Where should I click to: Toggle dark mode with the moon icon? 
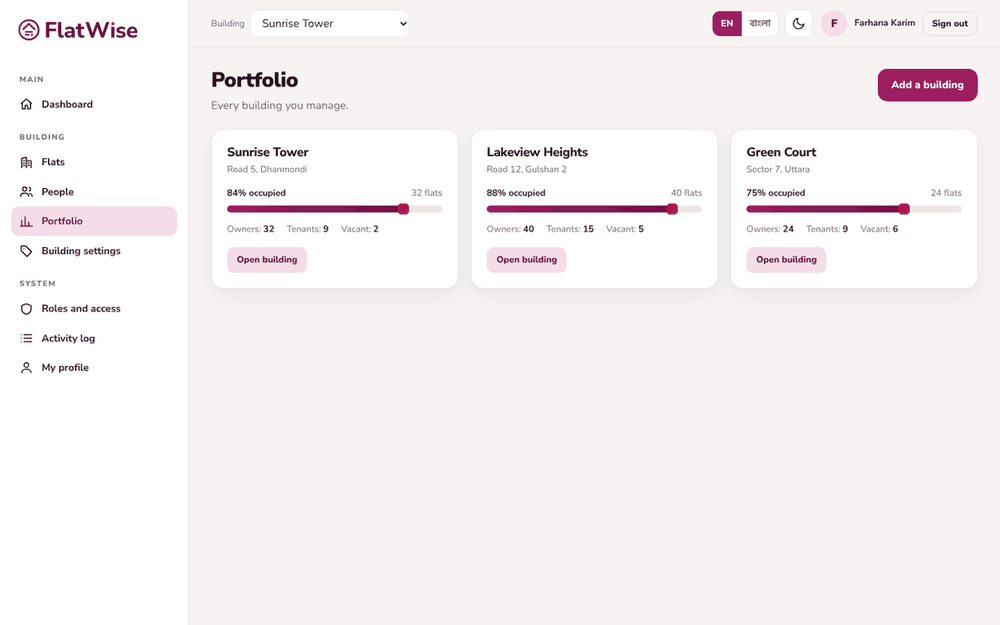[x=798, y=24]
